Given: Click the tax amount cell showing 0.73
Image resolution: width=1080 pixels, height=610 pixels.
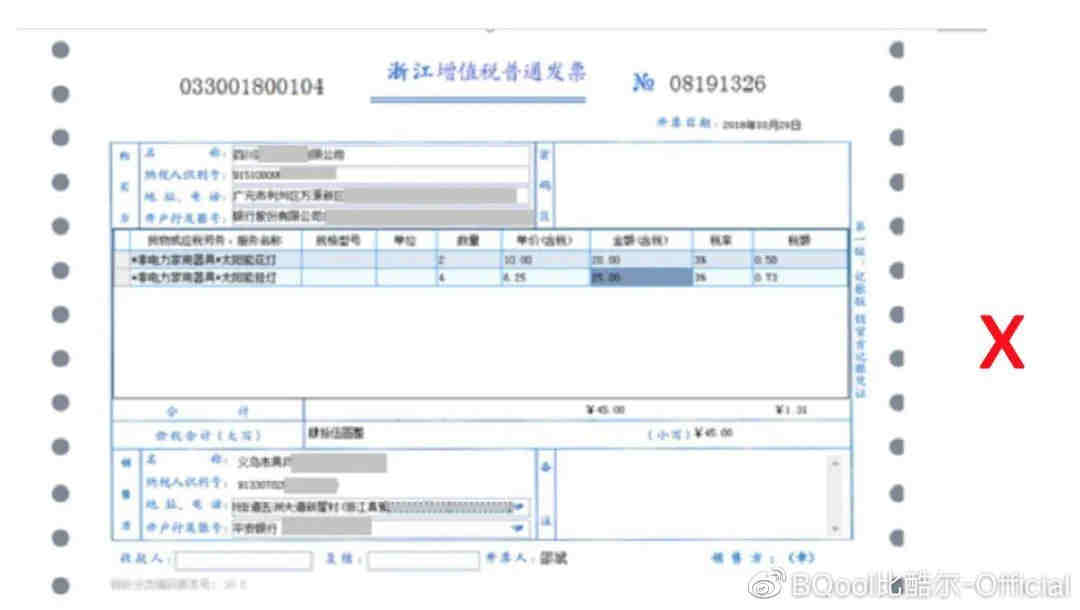Looking at the screenshot, I should 800,277.
